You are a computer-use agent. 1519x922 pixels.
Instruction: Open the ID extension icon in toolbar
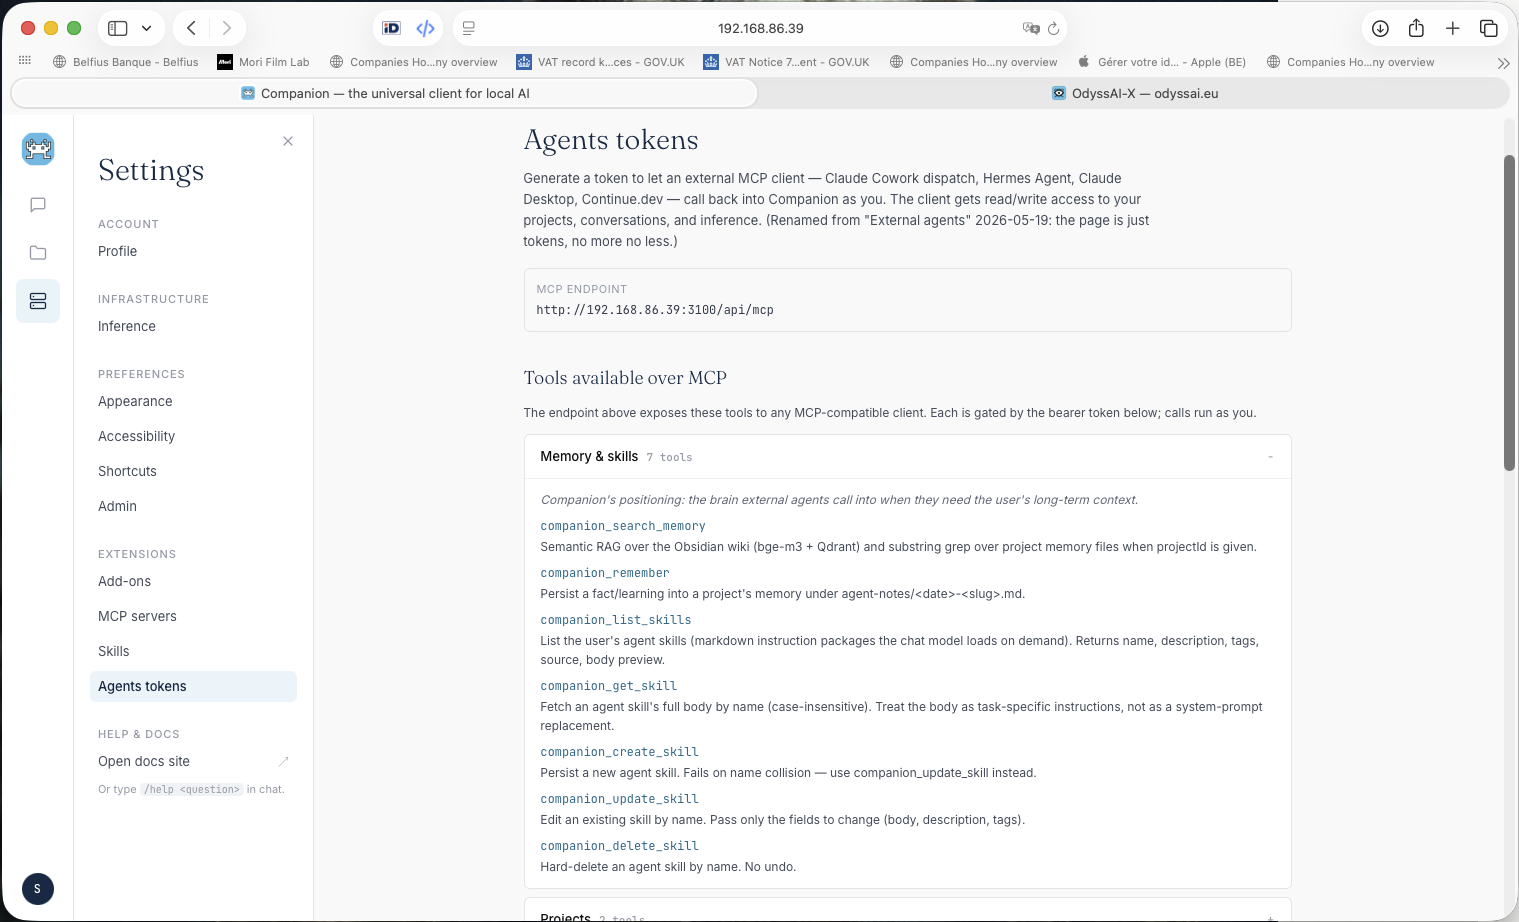click(x=392, y=28)
